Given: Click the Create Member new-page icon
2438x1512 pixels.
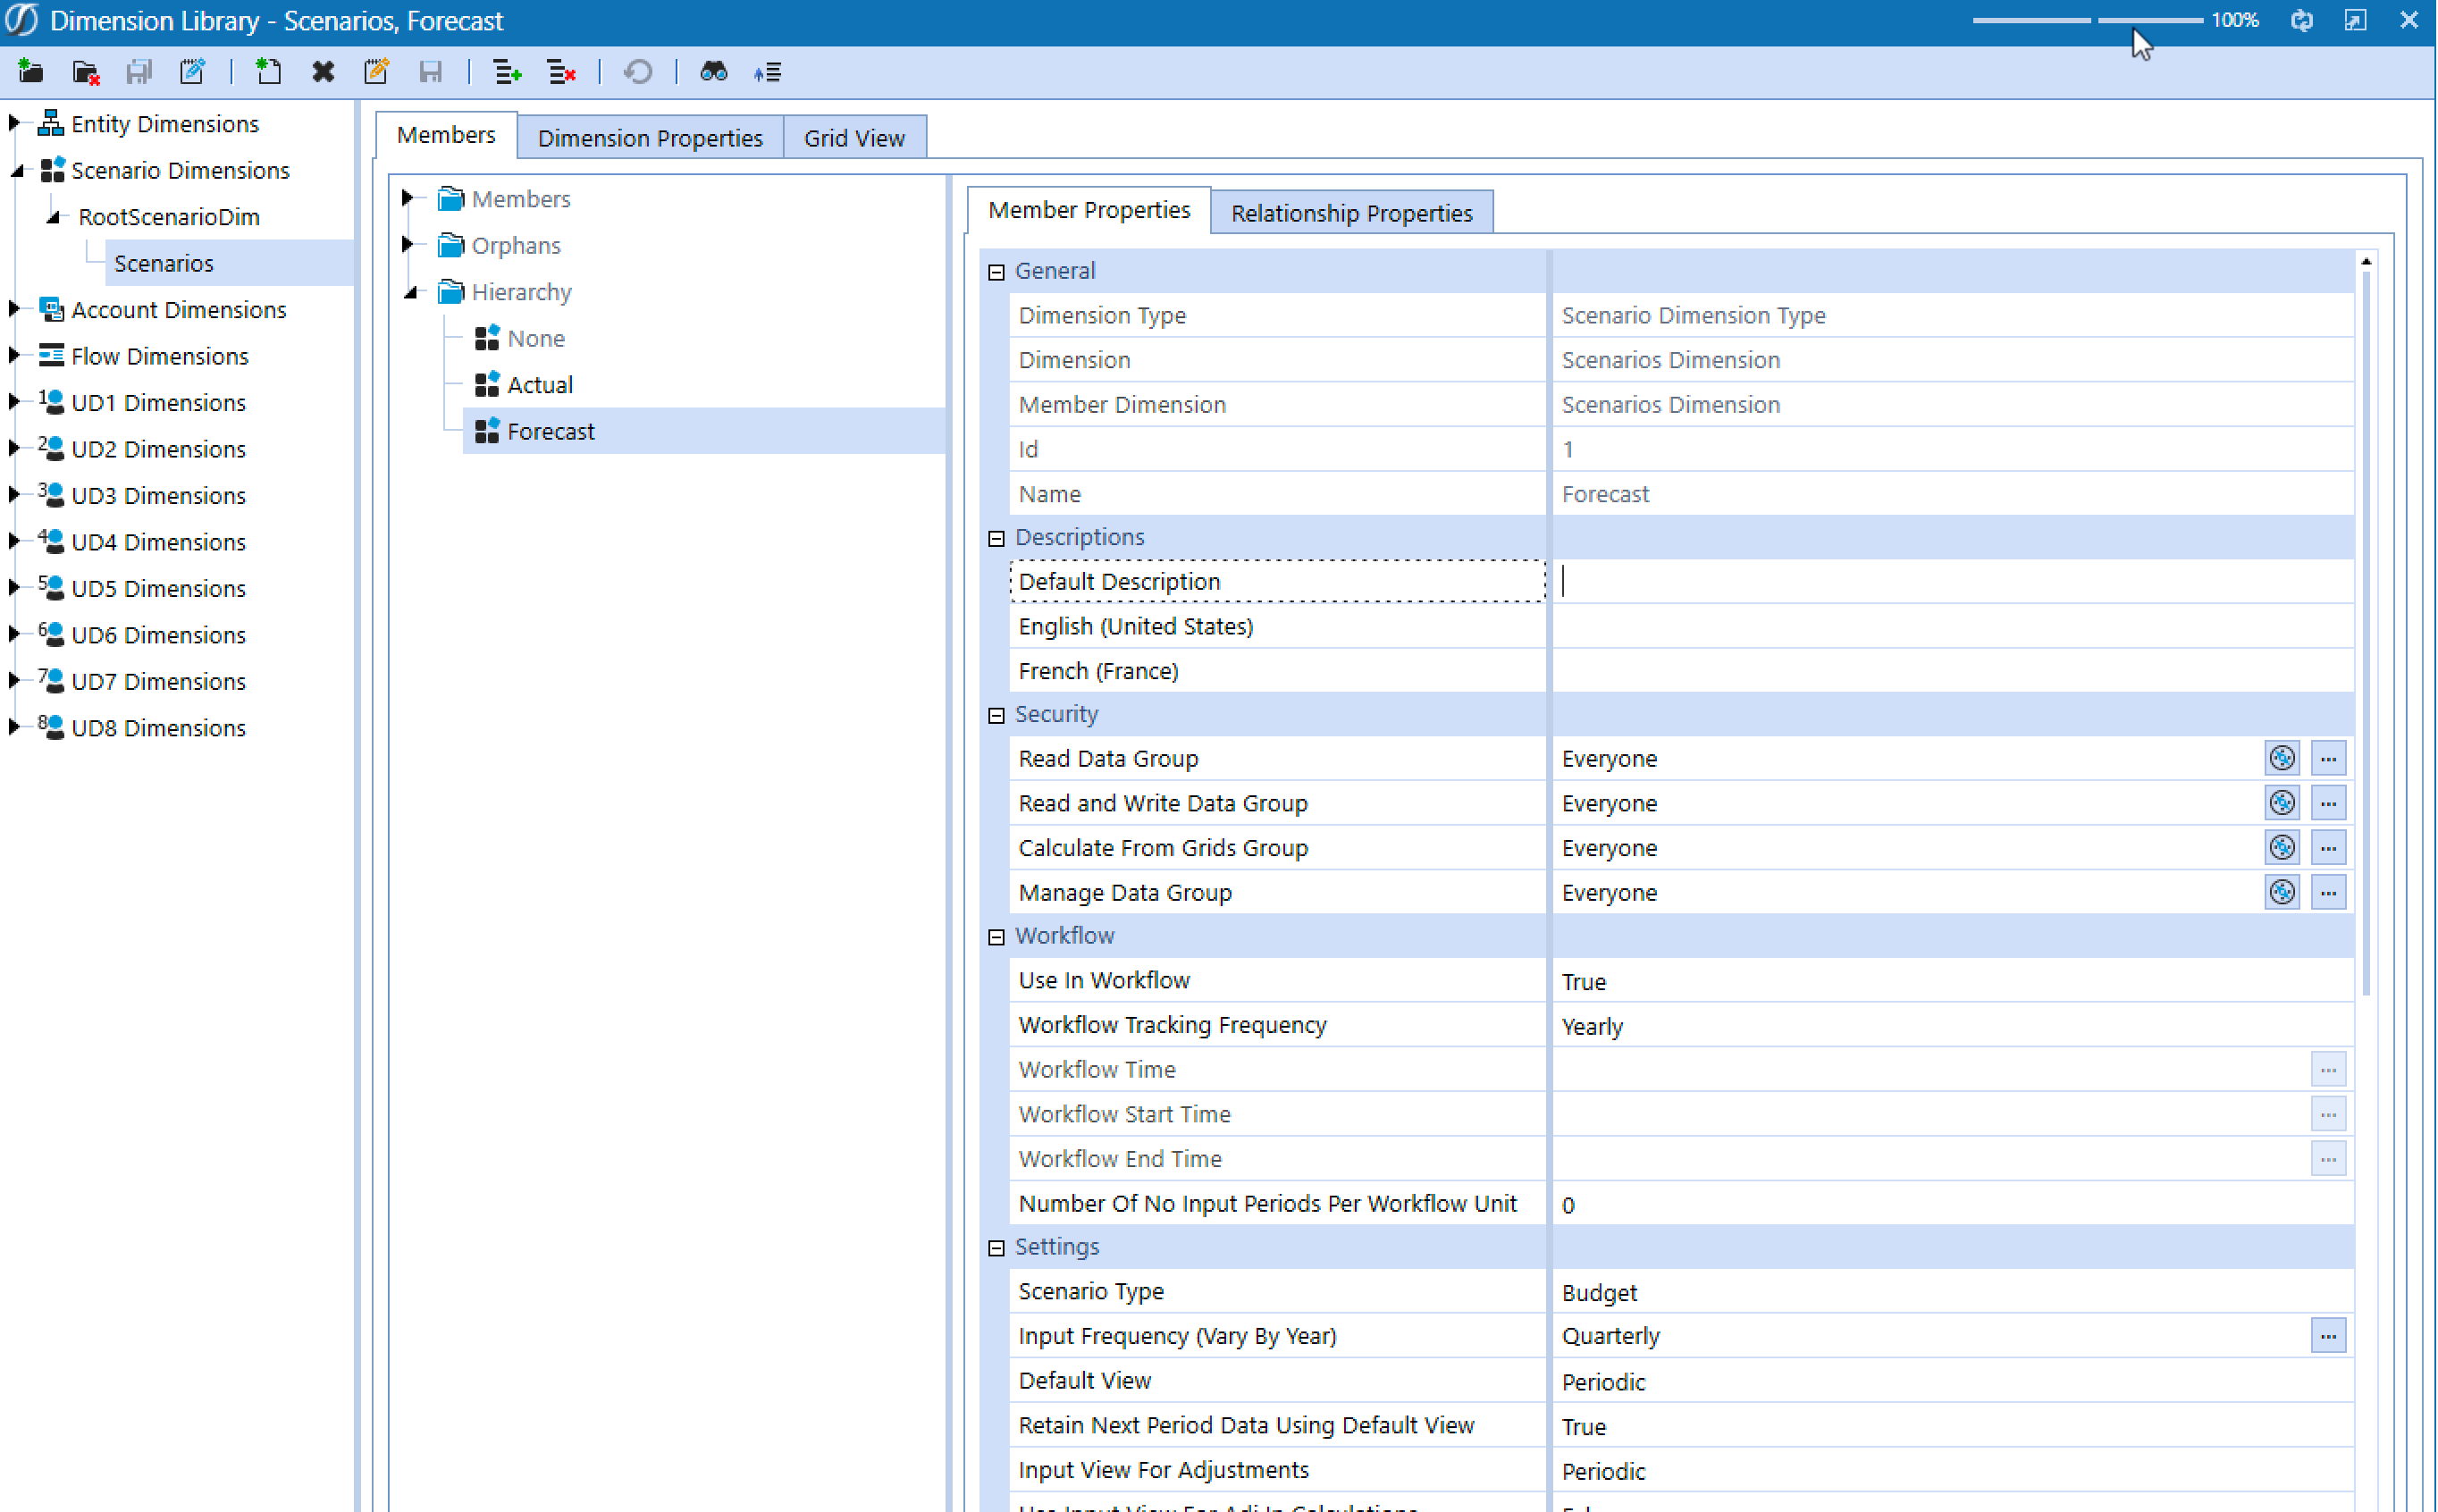Looking at the screenshot, I should [x=268, y=72].
